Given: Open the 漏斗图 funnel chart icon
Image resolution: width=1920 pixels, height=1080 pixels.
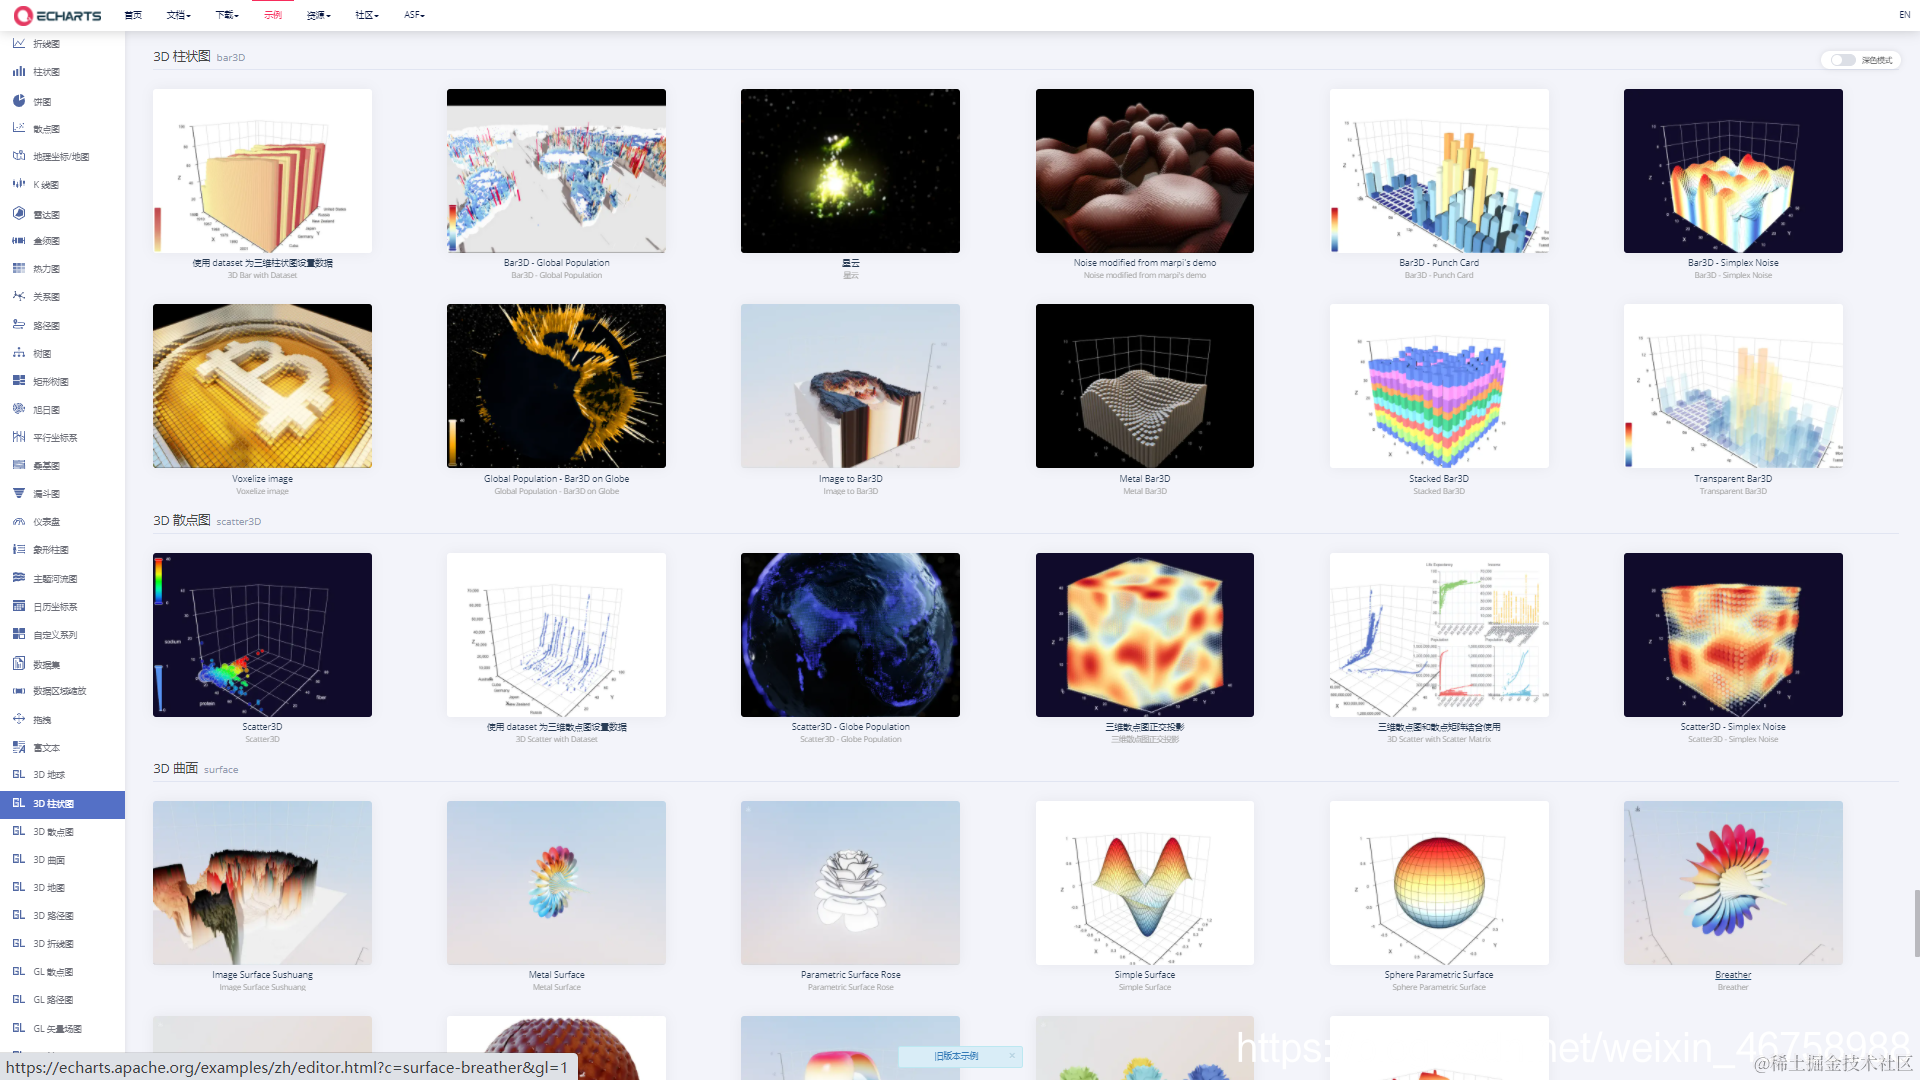Looking at the screenshot, I should pyautogui.click(x=19, y=493).
